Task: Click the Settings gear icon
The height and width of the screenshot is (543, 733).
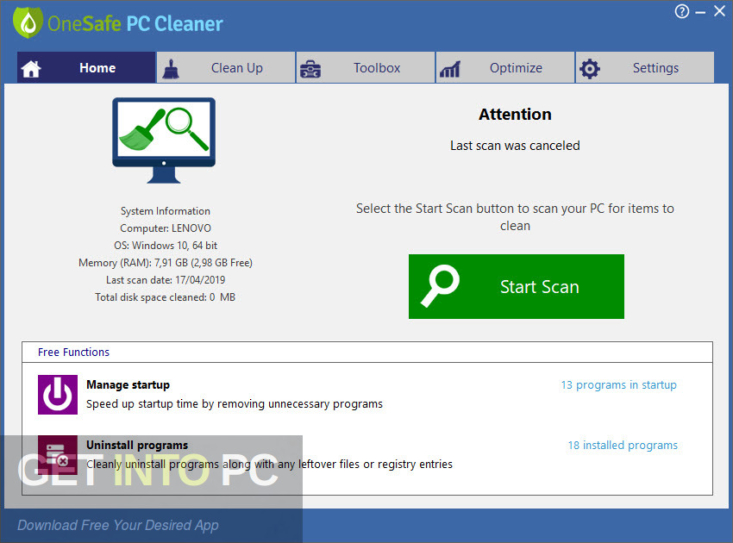Action: pyautogui.click(x=589, y=69)
